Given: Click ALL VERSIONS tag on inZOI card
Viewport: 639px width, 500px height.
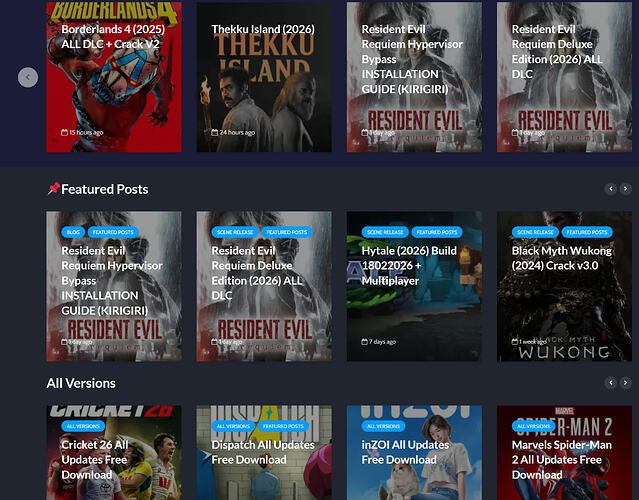Looking at the screenshot, I should [383, 426].
